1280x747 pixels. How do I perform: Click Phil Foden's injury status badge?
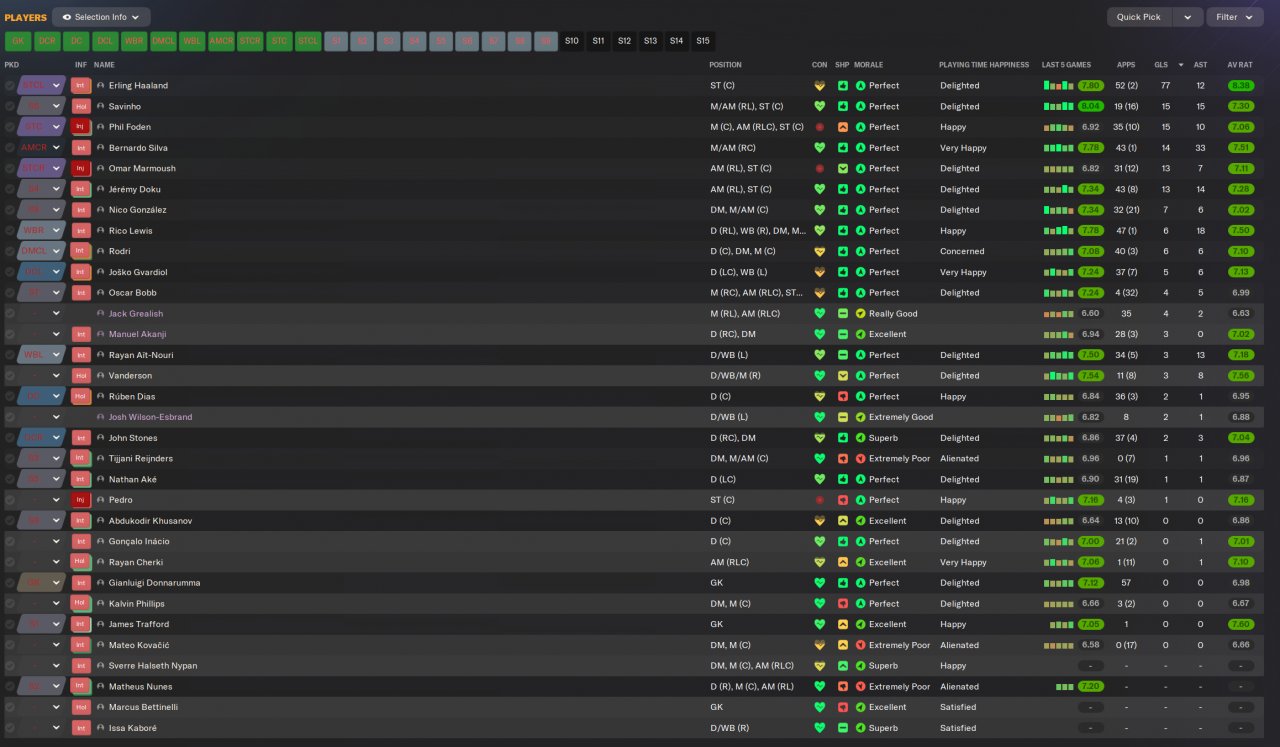81,127
